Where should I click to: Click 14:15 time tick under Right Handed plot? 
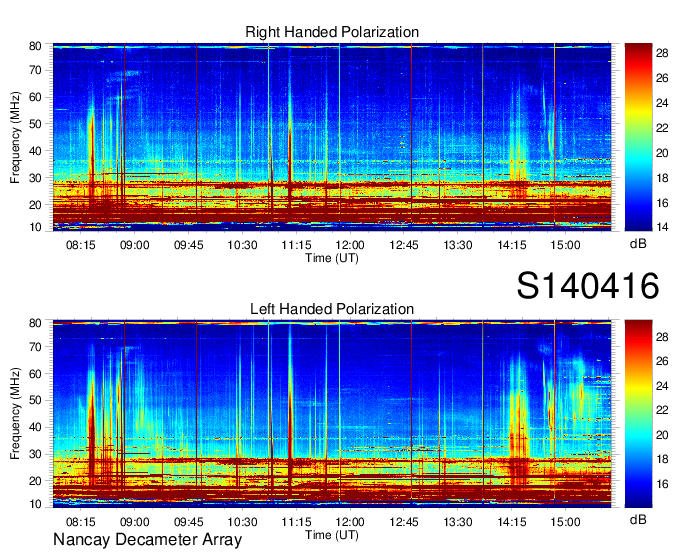pos(512,245)
